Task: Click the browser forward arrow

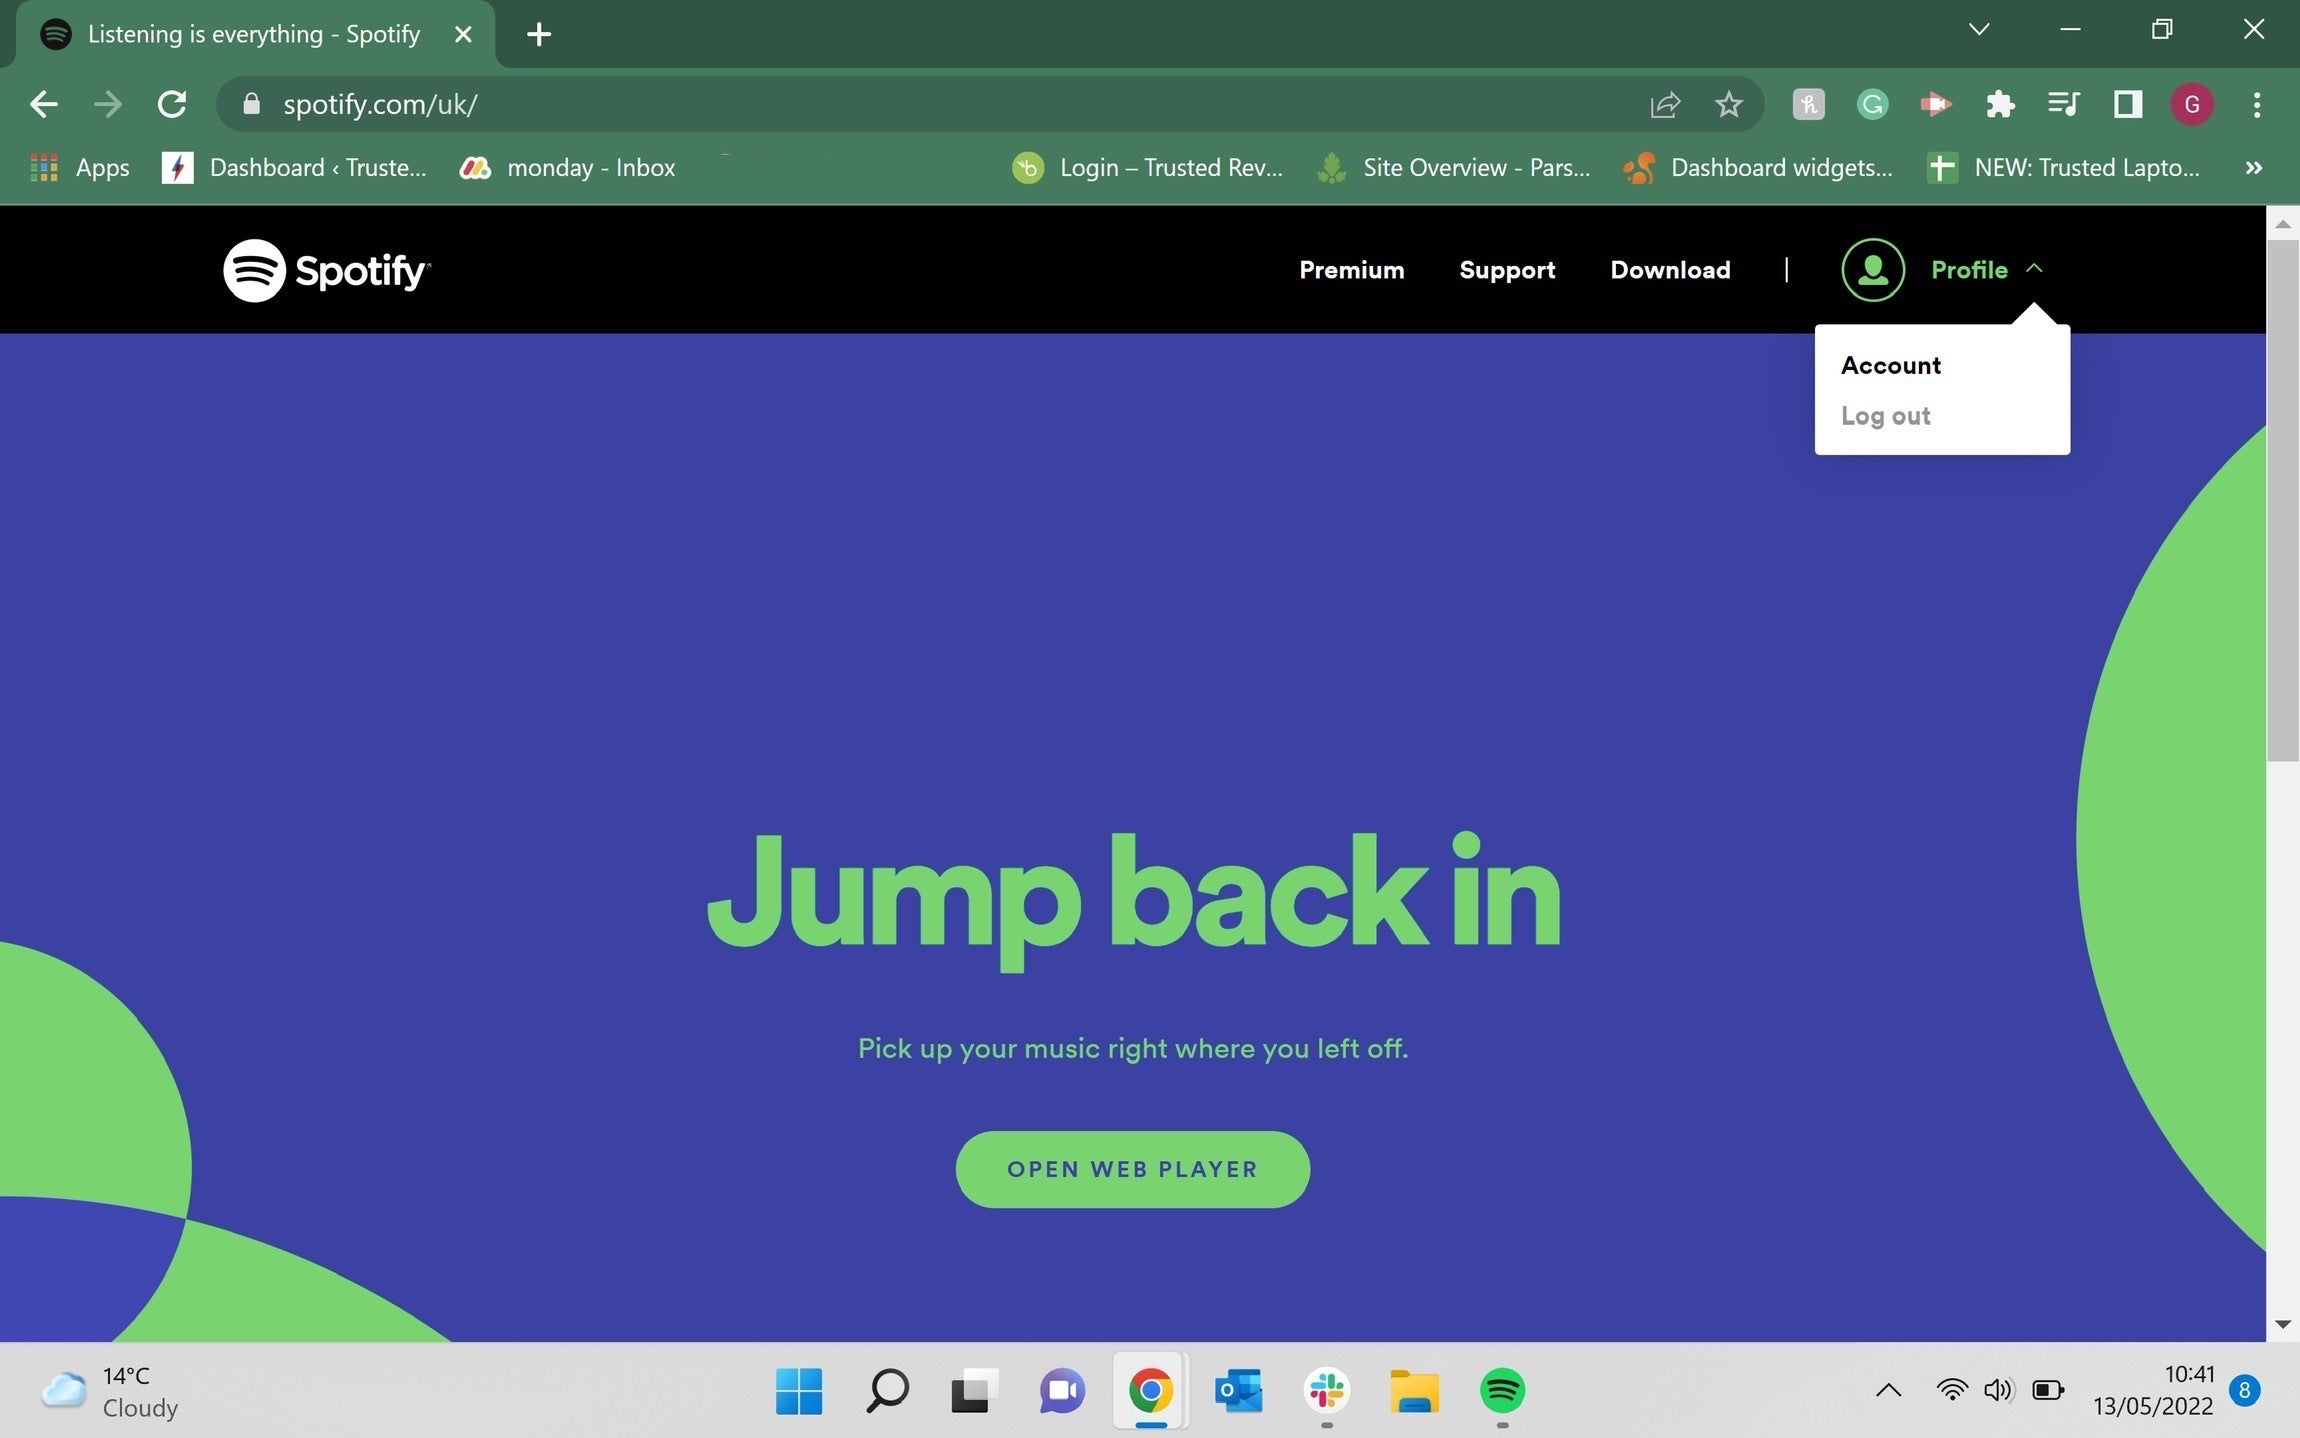Action: [x=107, y=104]
